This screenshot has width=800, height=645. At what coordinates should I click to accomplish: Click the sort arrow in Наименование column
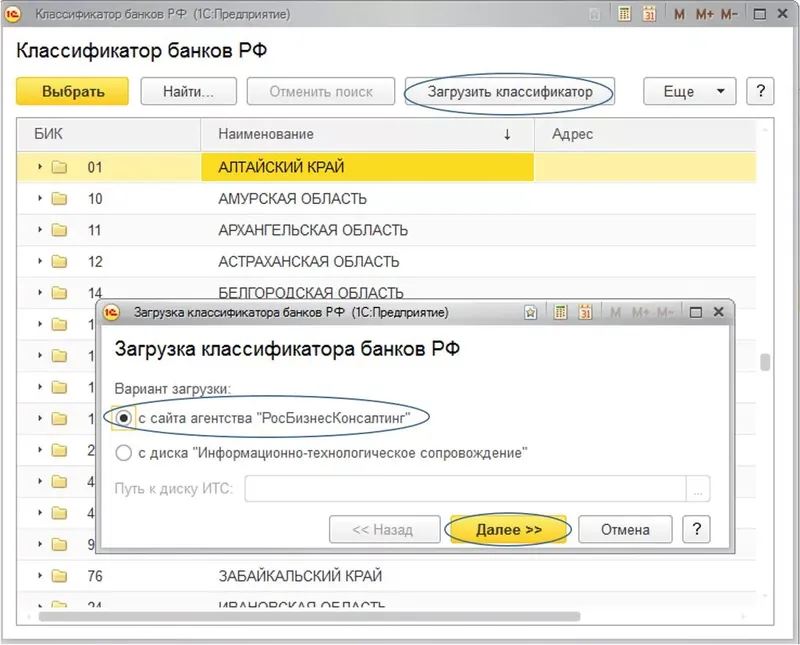point(507,134)
